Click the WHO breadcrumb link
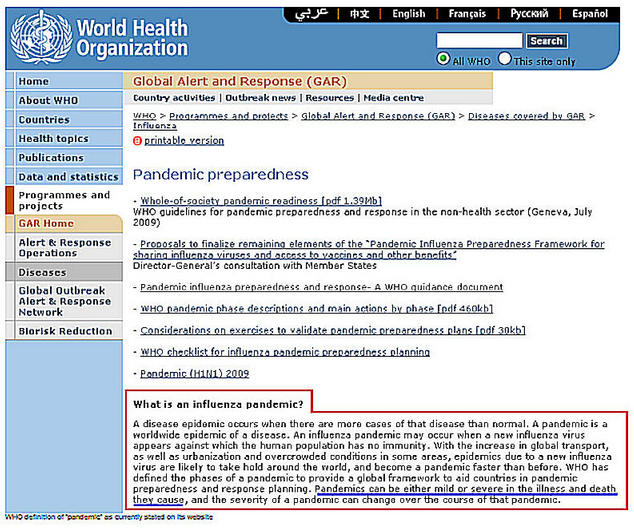This screenshot has height=528, width=634. pos(144,116)
